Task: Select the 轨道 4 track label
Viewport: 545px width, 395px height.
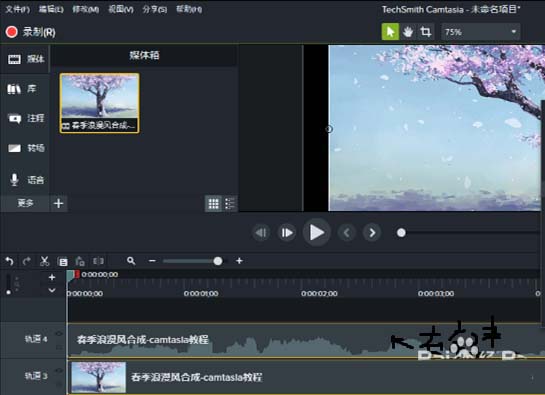Action: coord(35,339)
